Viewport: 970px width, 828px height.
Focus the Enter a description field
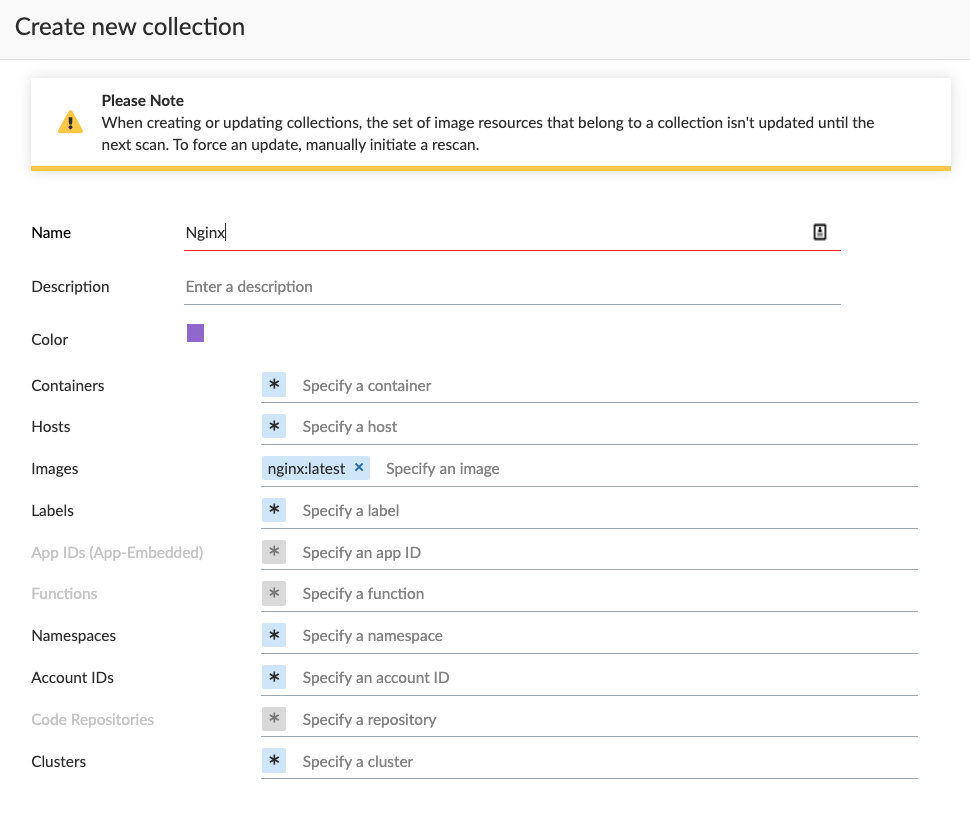pyautogui.click(x=512, y=287)
